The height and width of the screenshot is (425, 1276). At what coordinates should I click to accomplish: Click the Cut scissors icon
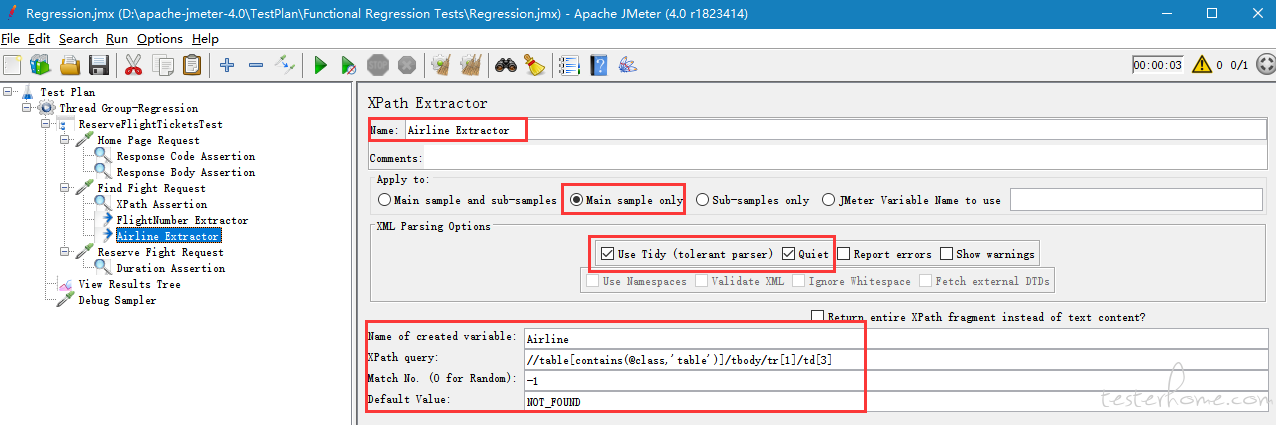133,65
